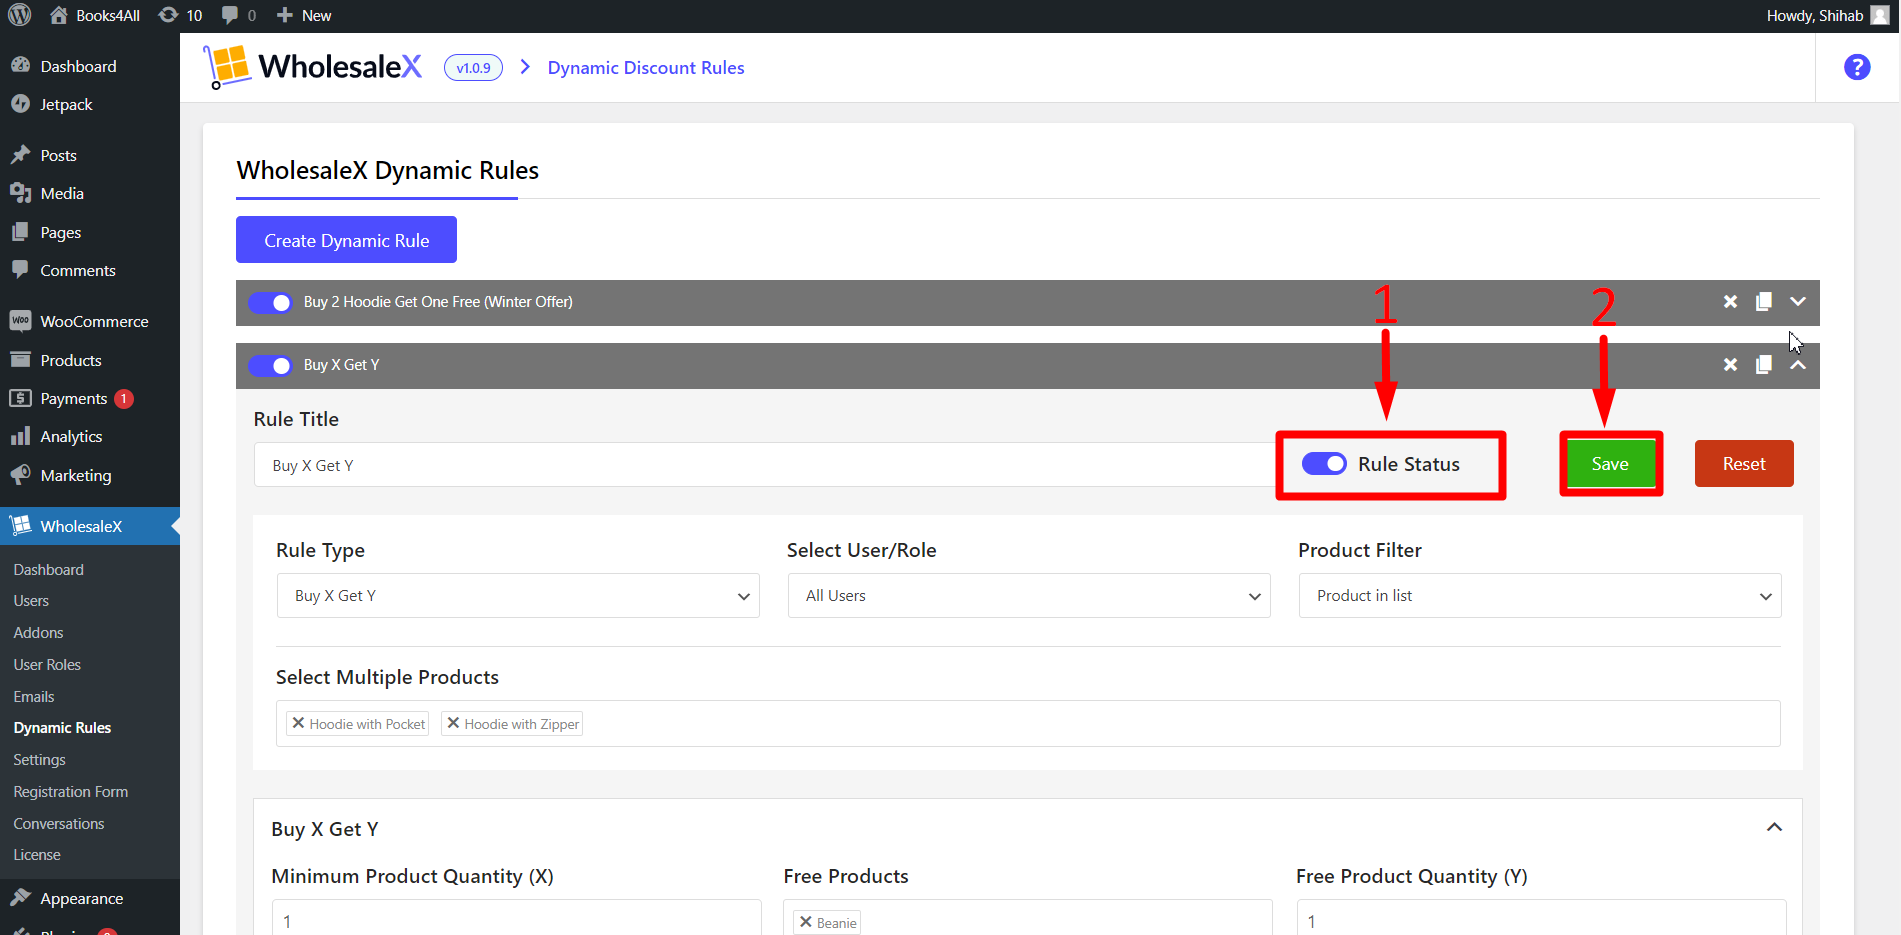Open Dynamic Discount Rules breadcrumb
Screen dimensions: 1901x935
[x=646, y=68]
